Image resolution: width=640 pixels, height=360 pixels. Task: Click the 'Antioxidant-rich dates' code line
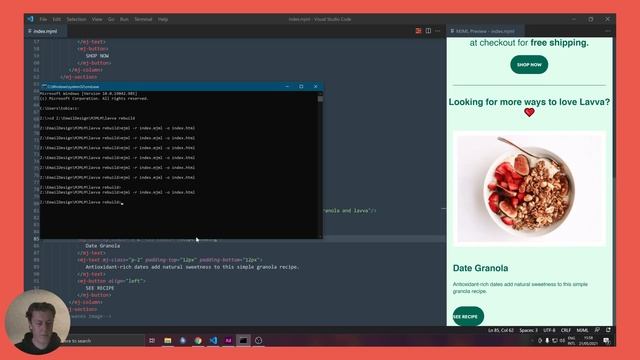point(192,267)
